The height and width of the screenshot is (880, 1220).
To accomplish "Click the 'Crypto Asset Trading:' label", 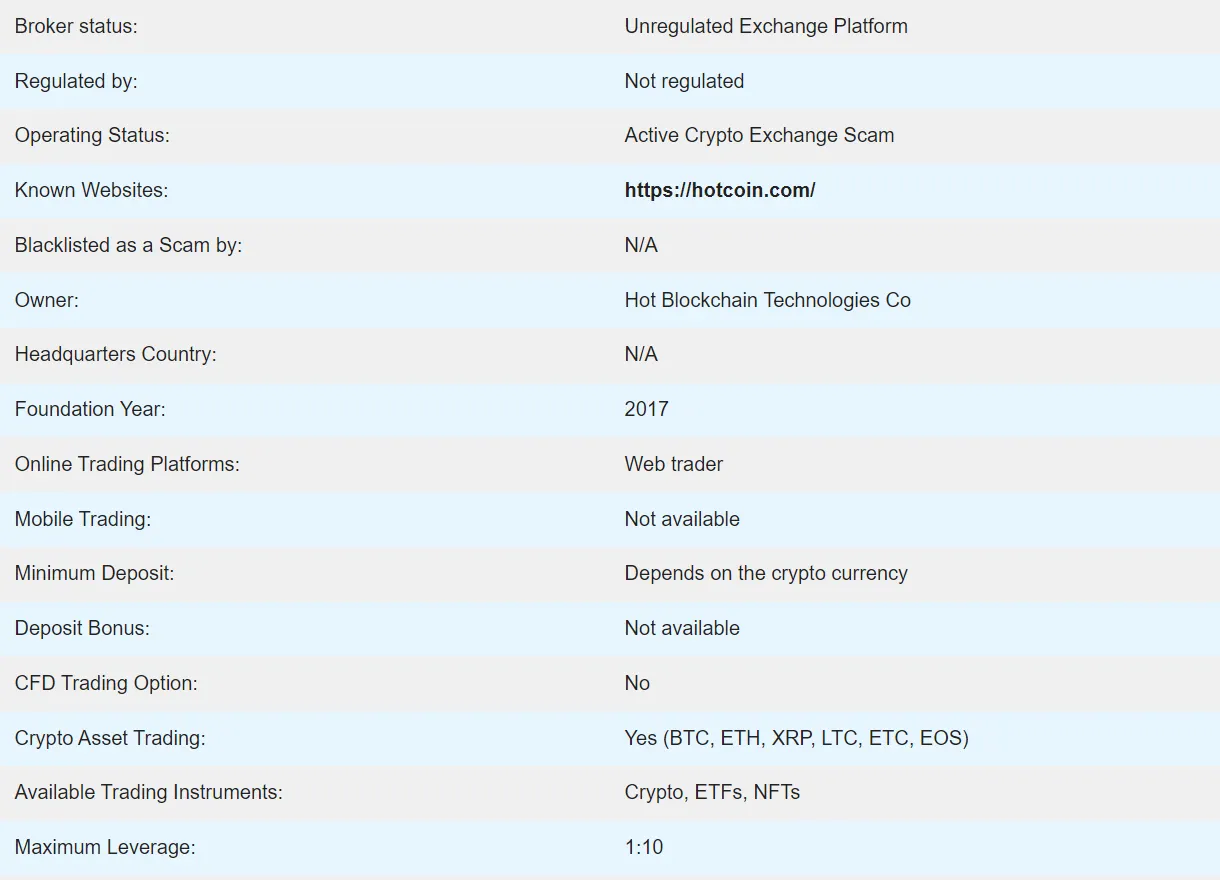I will tap(110, 738).
